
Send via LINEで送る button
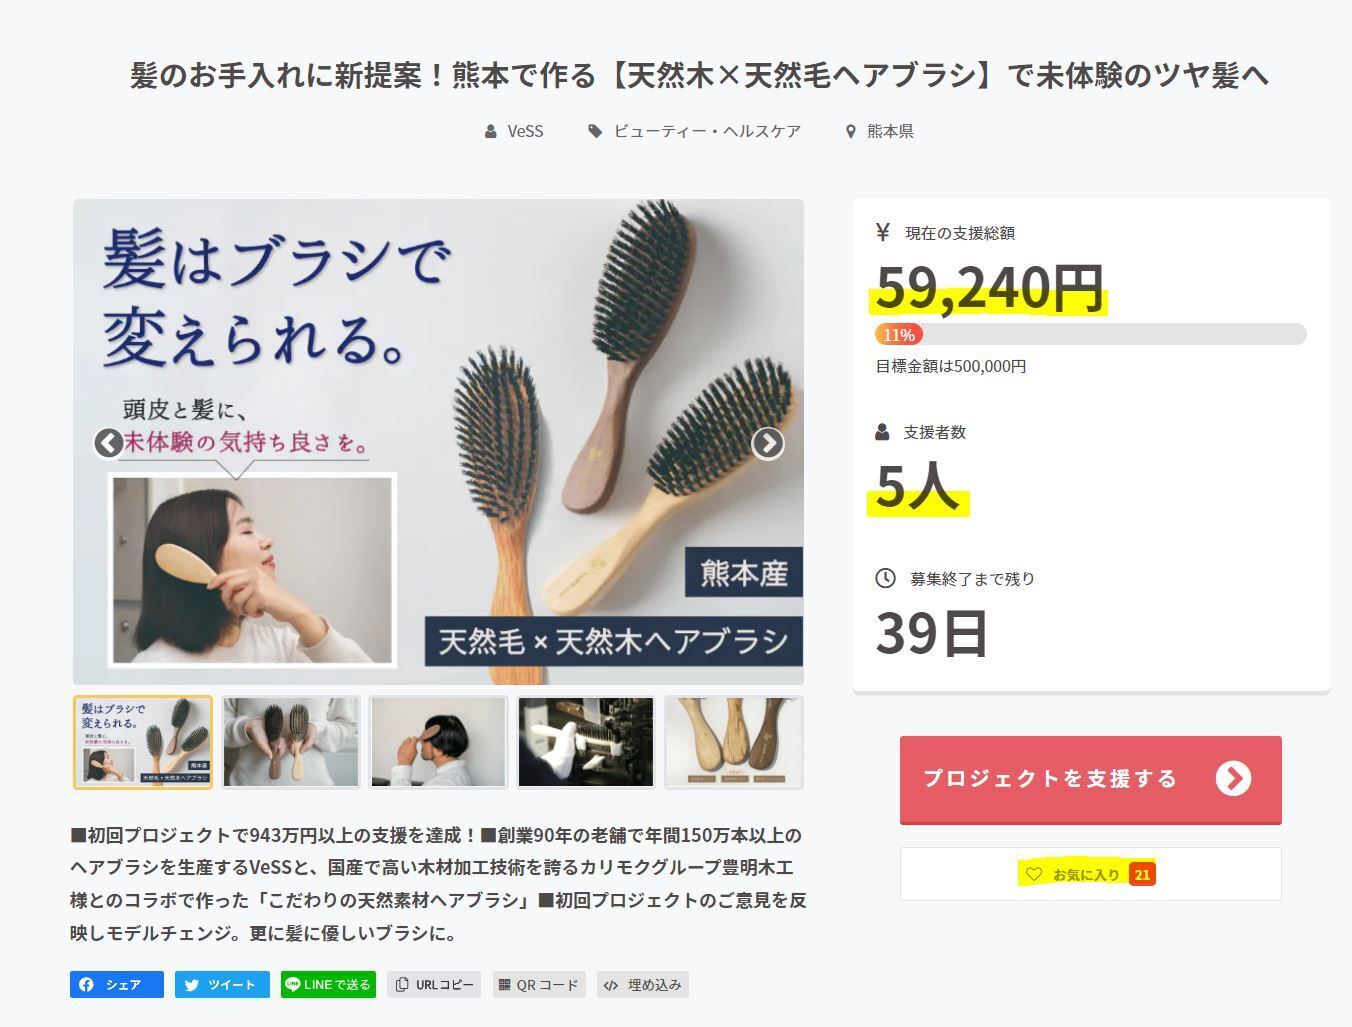coord(328,984)
